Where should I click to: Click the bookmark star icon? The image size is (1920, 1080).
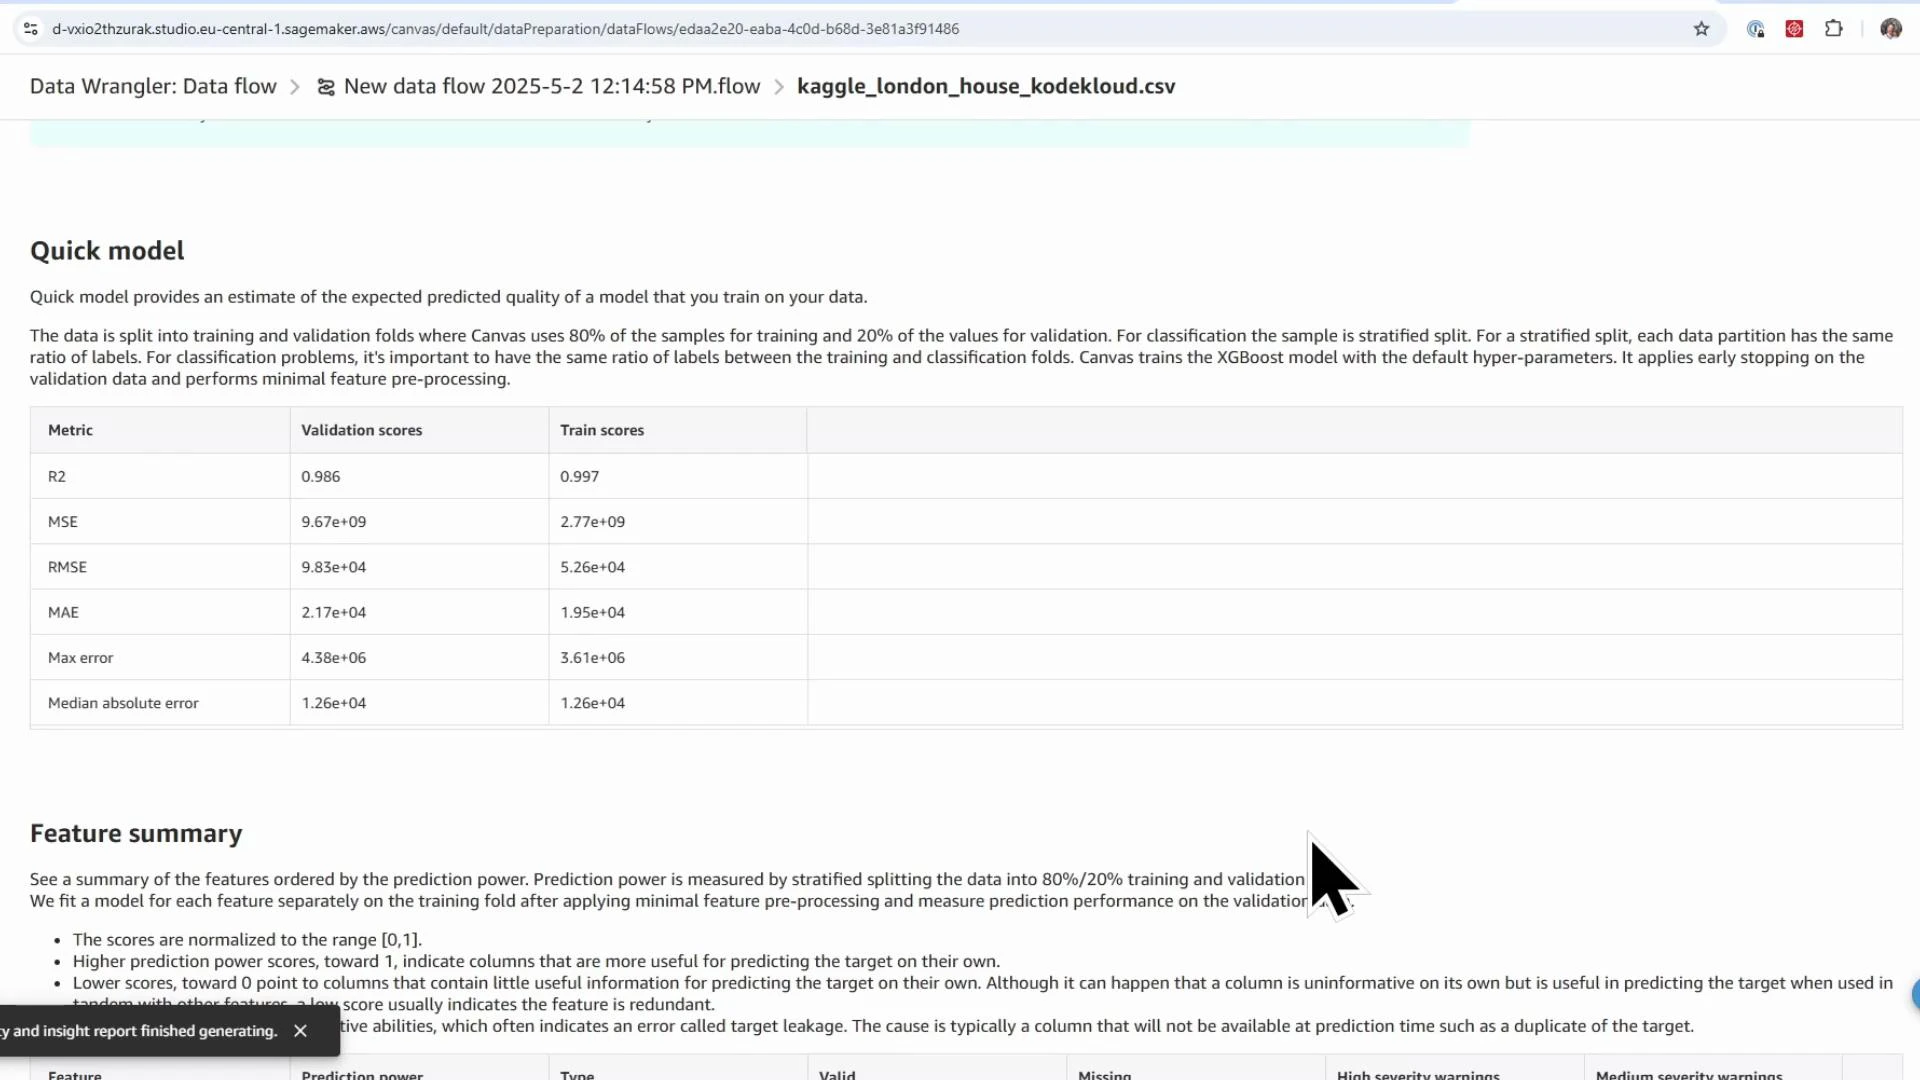coord(1702,29)
